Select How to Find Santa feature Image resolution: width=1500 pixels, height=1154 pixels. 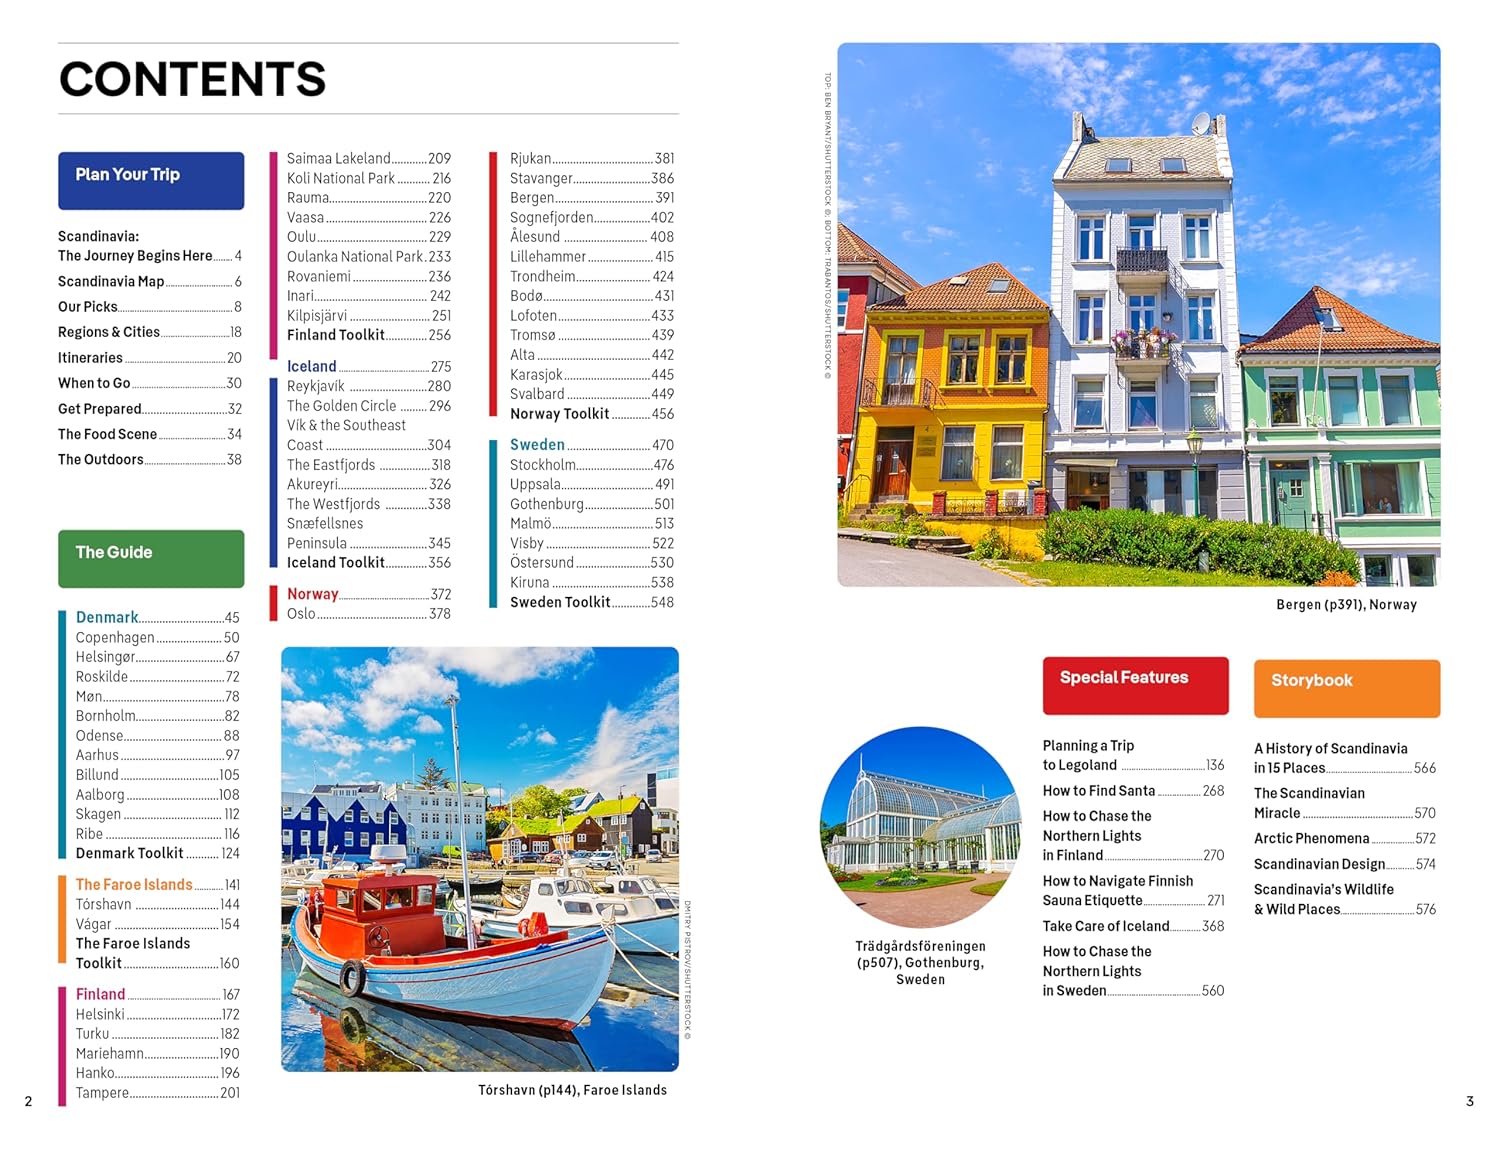tap(1099, 791)
